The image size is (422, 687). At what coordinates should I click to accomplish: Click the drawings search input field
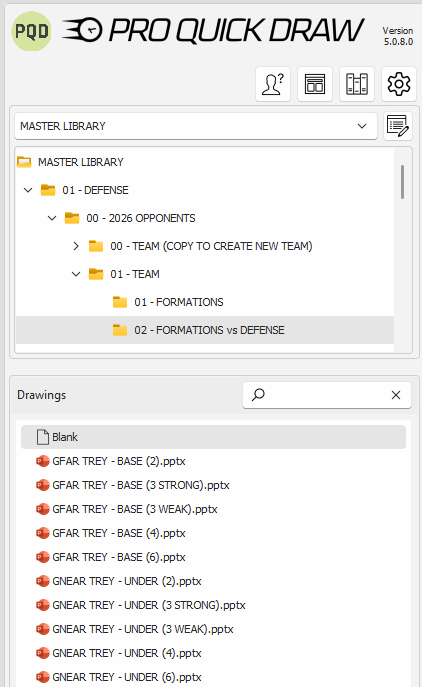pos(327,395)
